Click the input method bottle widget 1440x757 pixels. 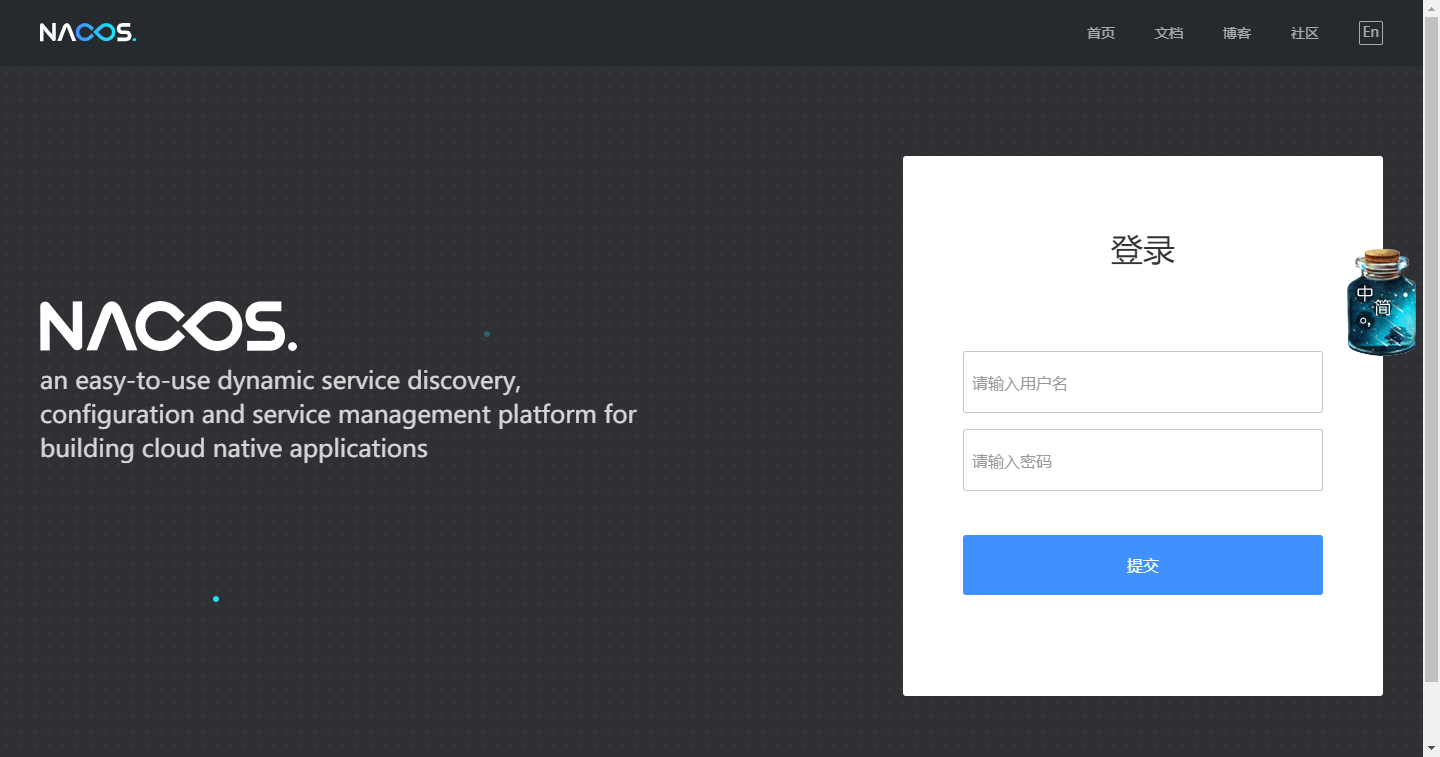(1382, 303)
